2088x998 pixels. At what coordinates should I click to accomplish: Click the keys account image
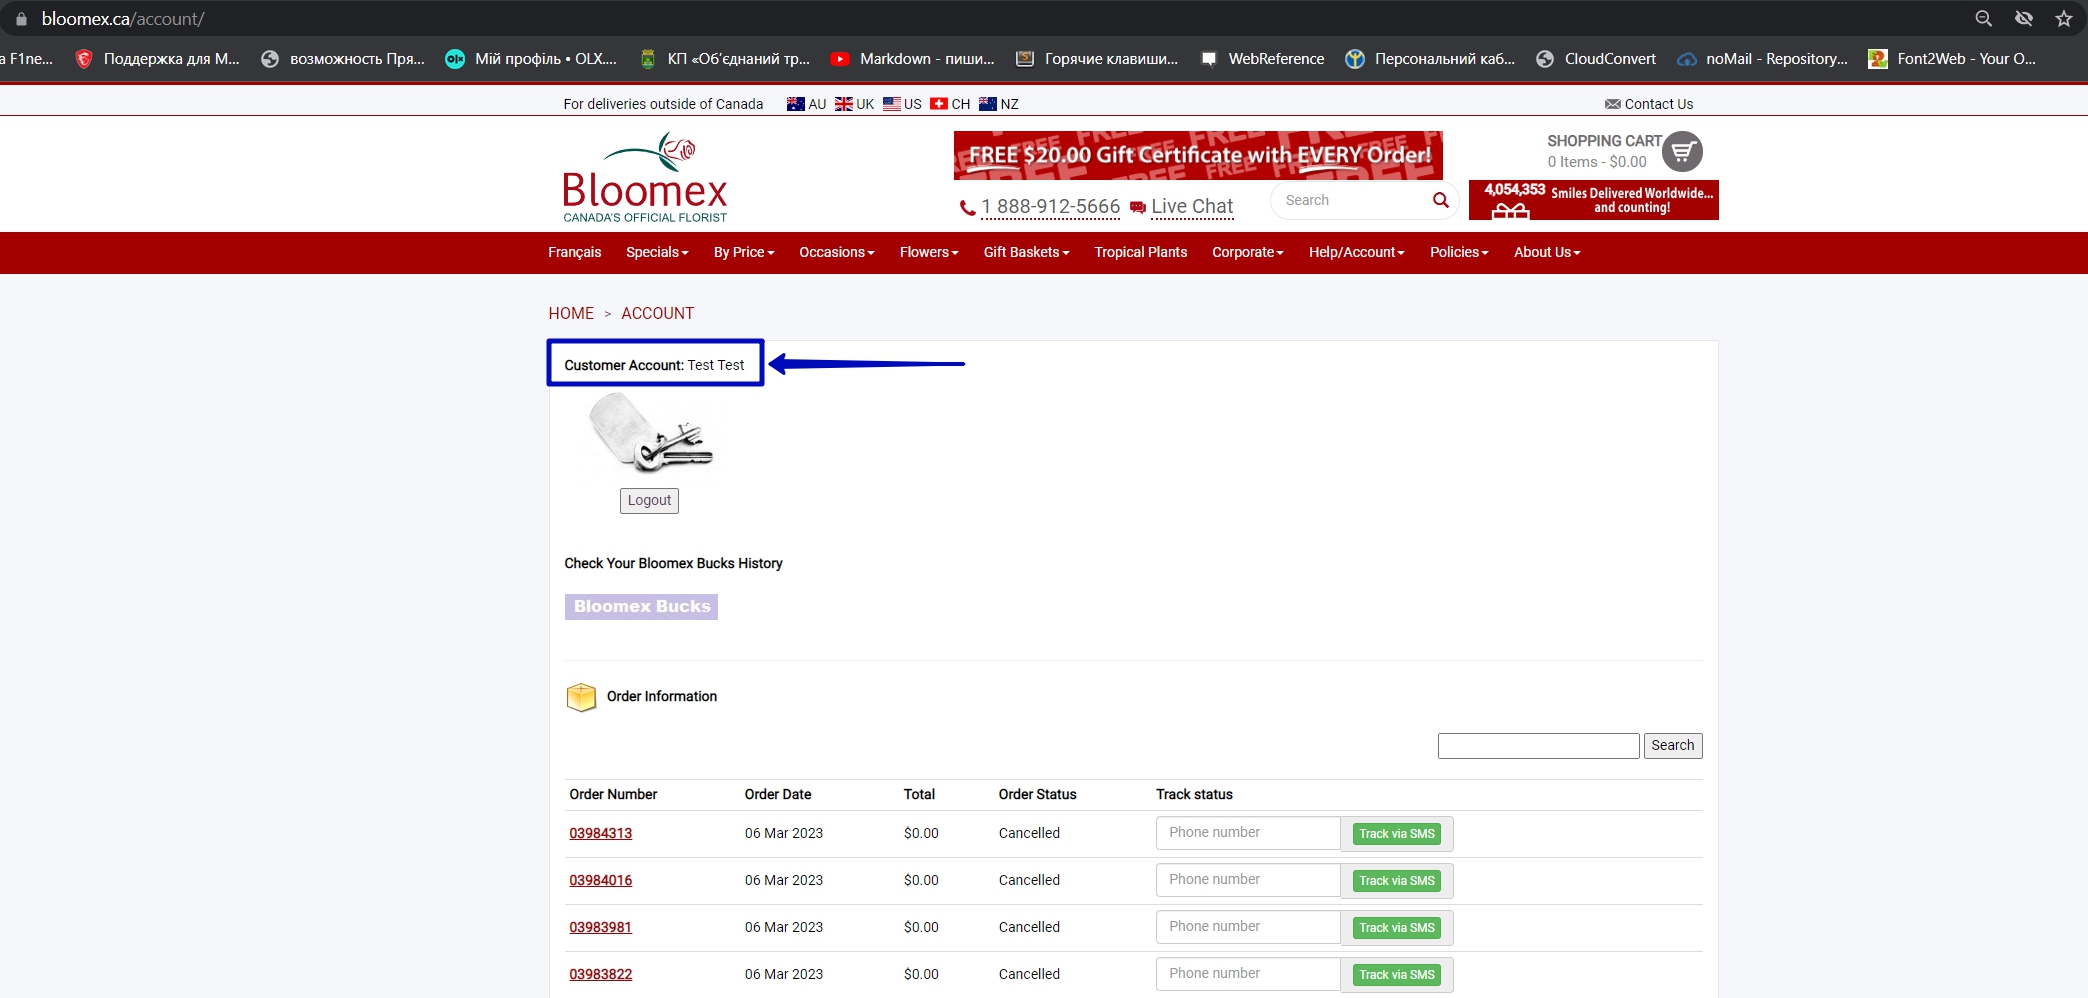coord(651,432)
